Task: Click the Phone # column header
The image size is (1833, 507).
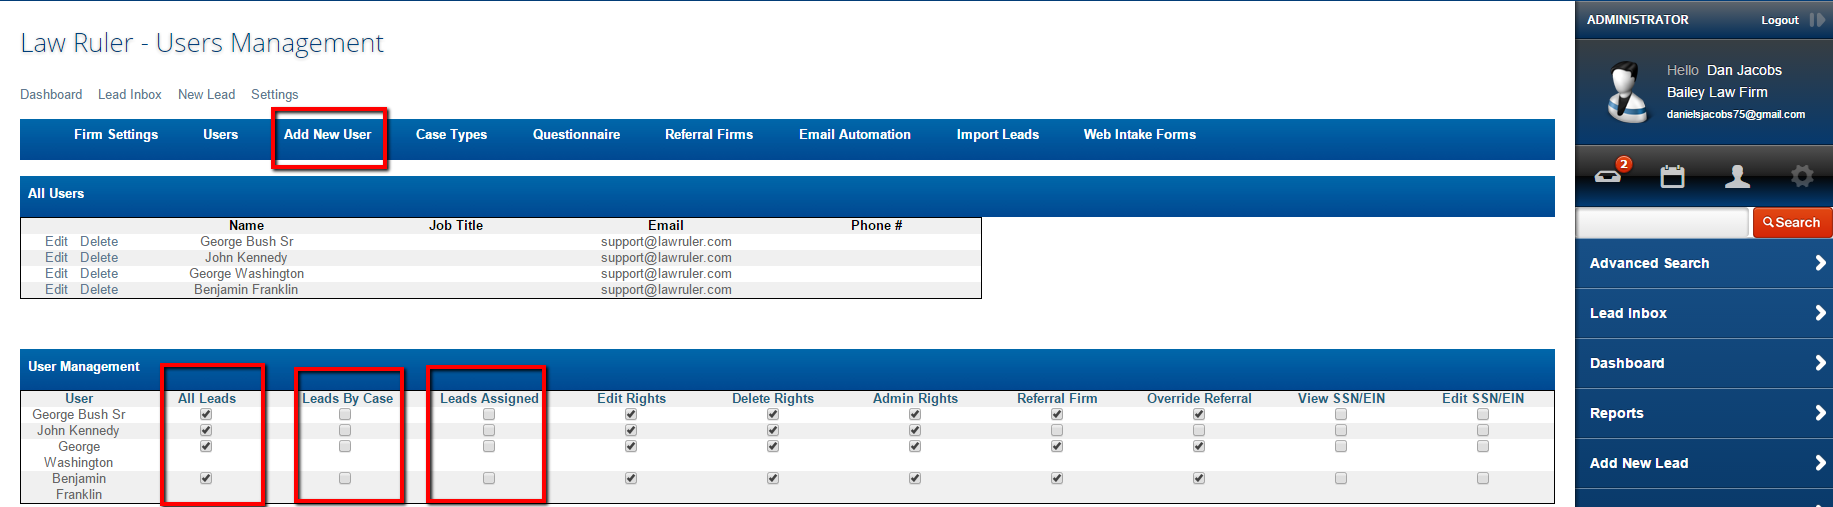Action: [x=876, y=225]
